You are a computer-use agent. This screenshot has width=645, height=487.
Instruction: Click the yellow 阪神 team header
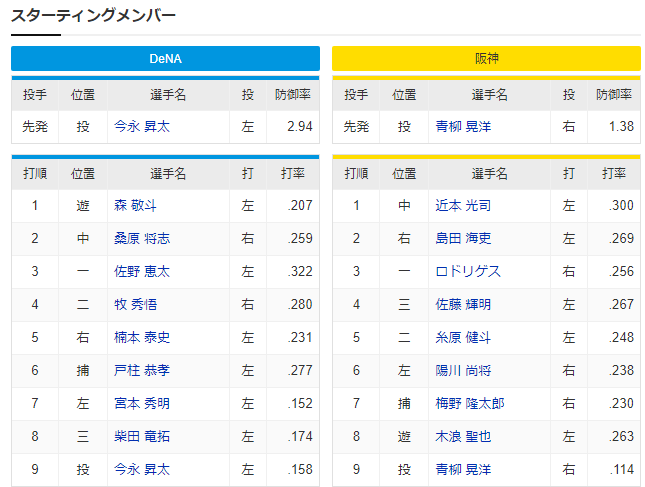[x=486, y=58]
